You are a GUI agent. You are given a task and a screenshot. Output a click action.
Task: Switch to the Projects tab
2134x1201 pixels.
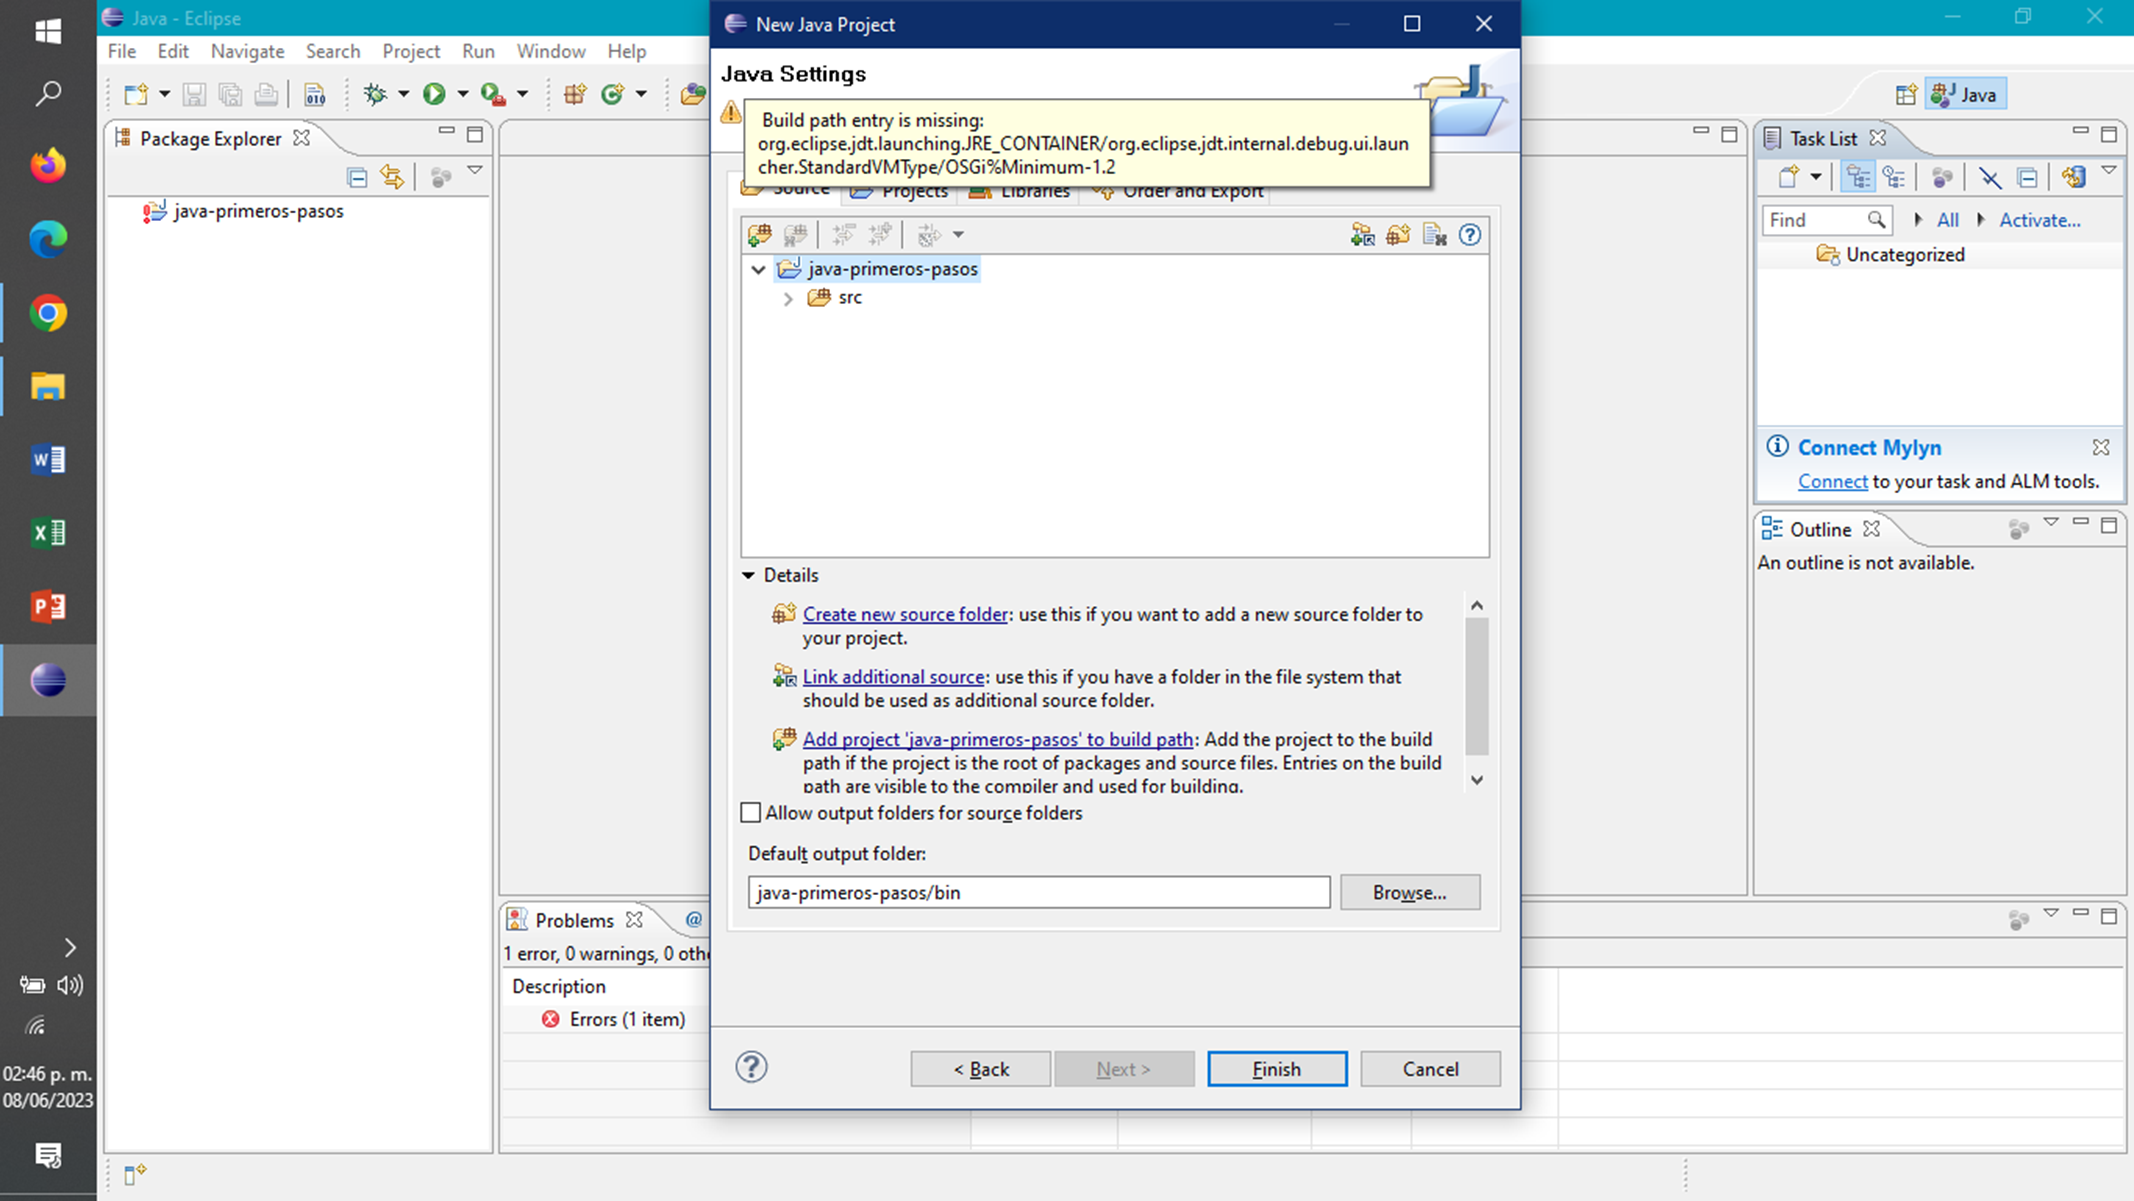point(901,192)
